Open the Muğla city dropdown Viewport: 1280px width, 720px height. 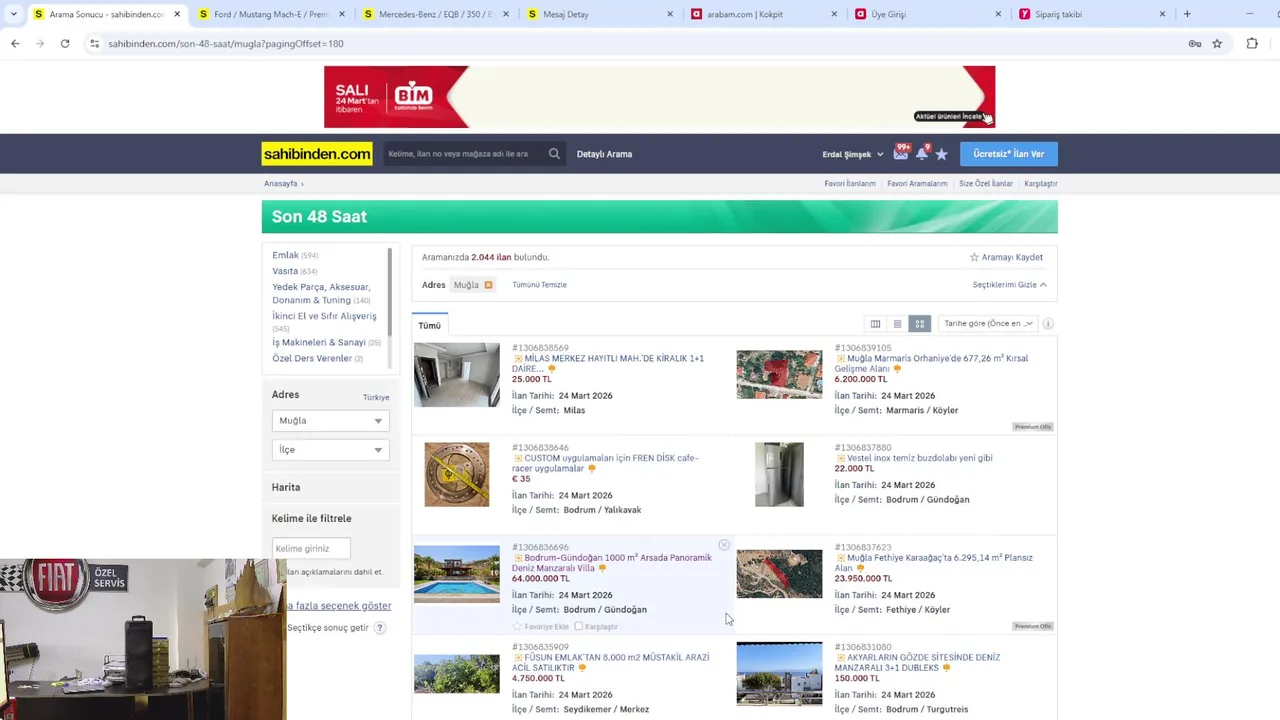(x=330, y=421)
